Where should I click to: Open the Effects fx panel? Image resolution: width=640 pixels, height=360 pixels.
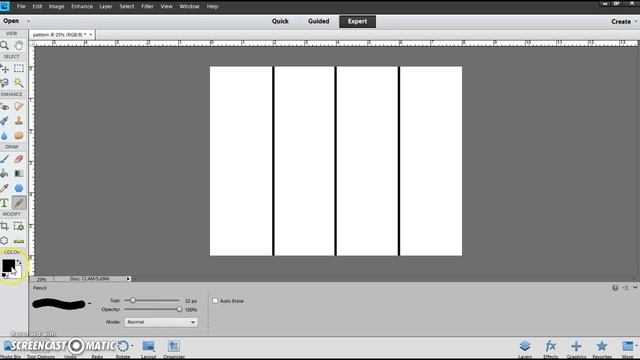[551, 348]
